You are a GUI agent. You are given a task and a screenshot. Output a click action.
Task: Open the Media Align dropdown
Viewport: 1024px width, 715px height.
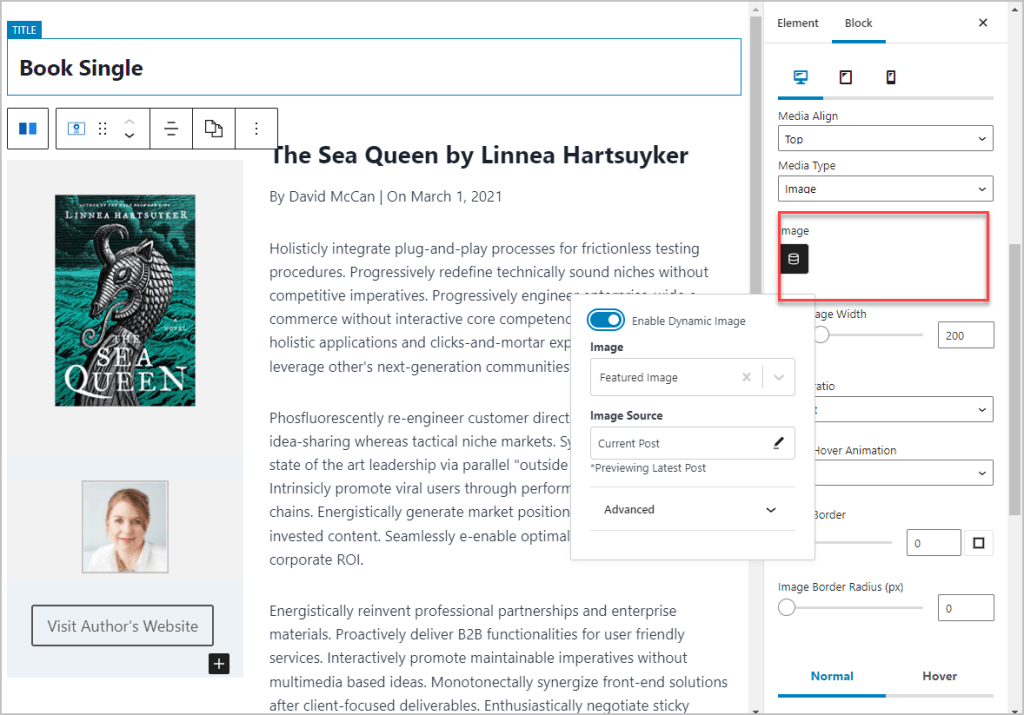point(885,139)
